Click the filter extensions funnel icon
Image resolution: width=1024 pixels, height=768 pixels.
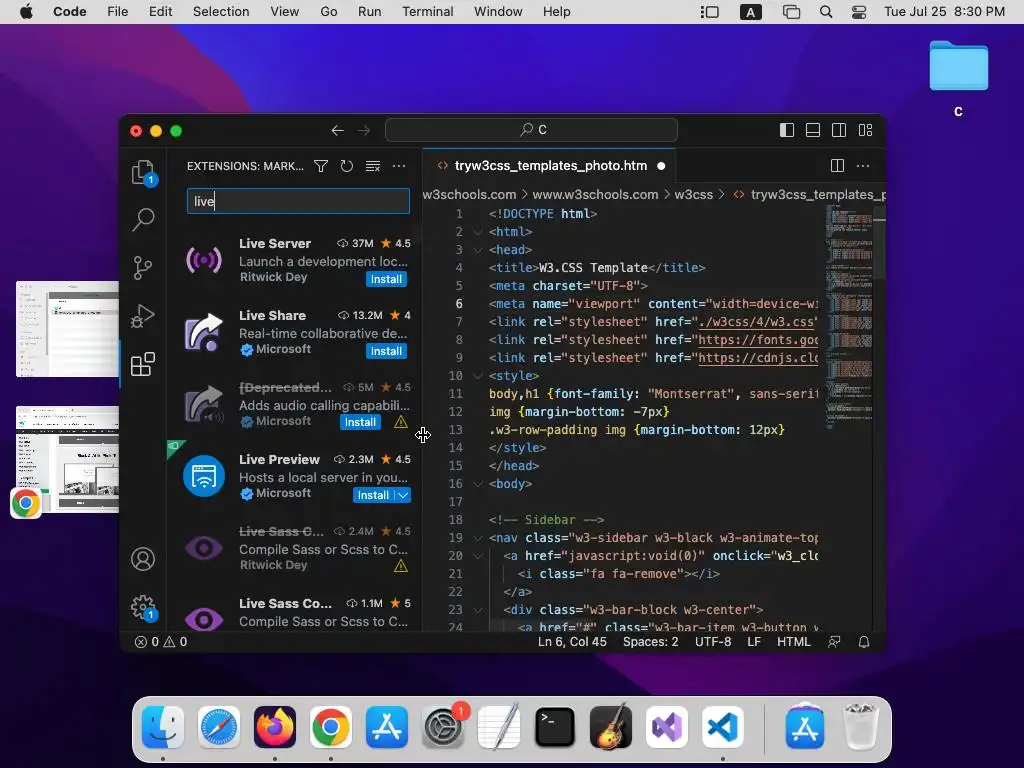321,167
